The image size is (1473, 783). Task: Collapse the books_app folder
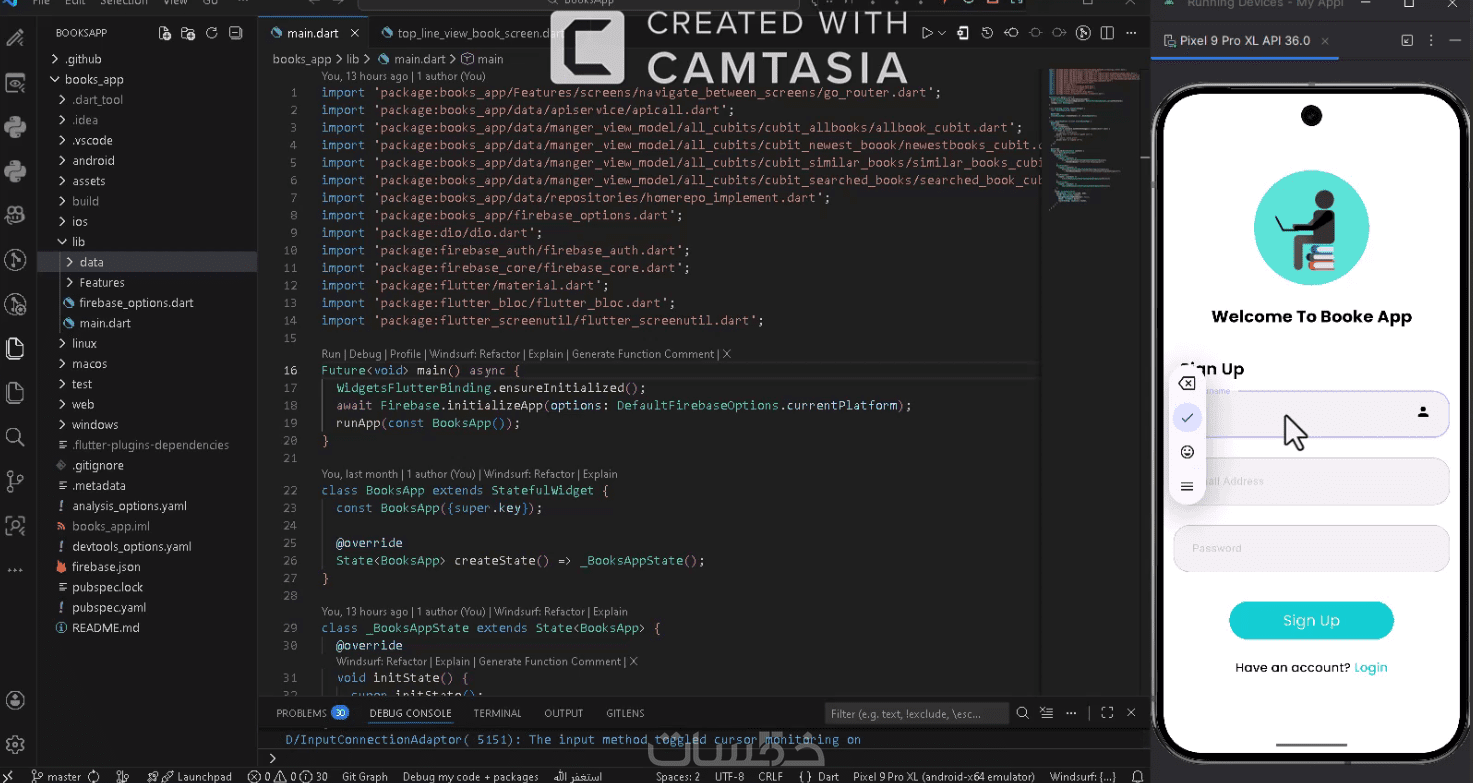click(x=94, y=79)
